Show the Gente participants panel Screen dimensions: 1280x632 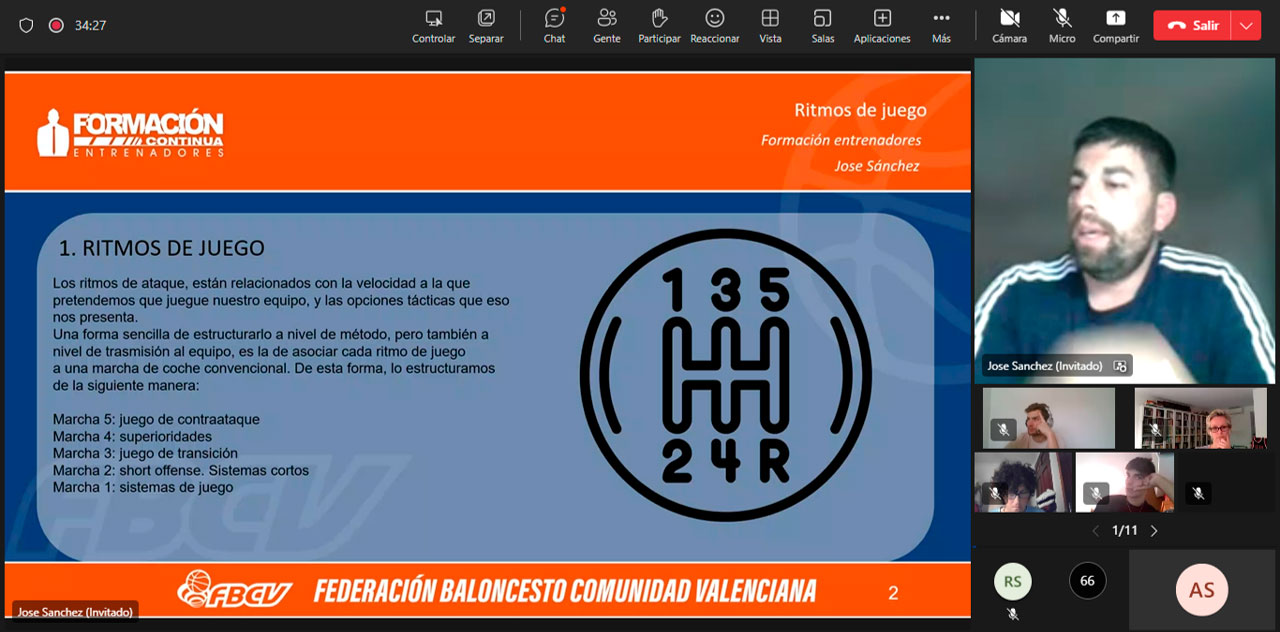(606, 26)
